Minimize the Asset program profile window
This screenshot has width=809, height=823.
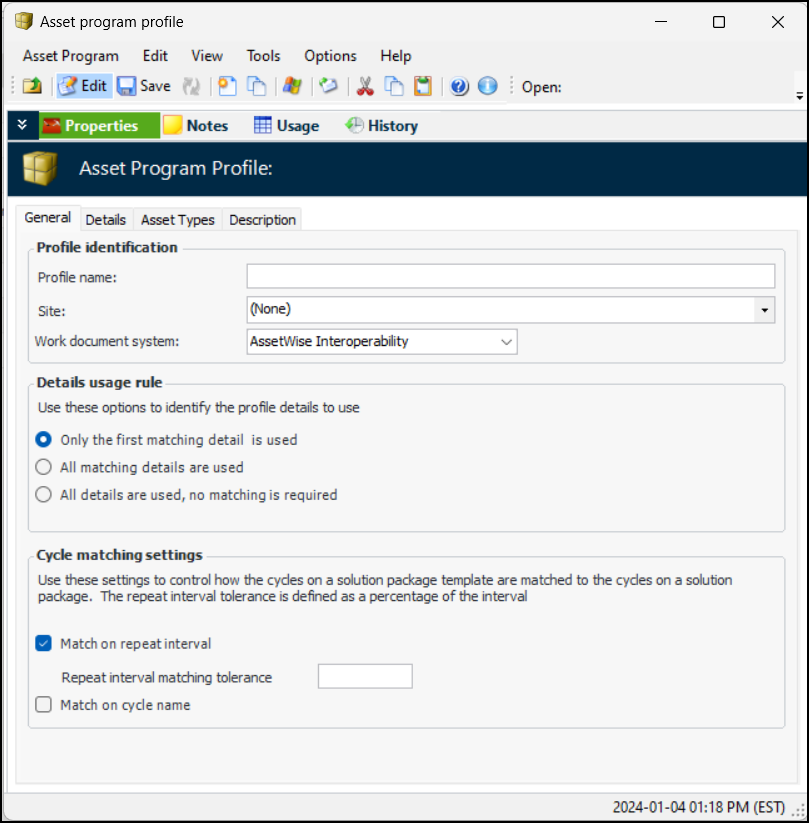click(x=661, y=22)
